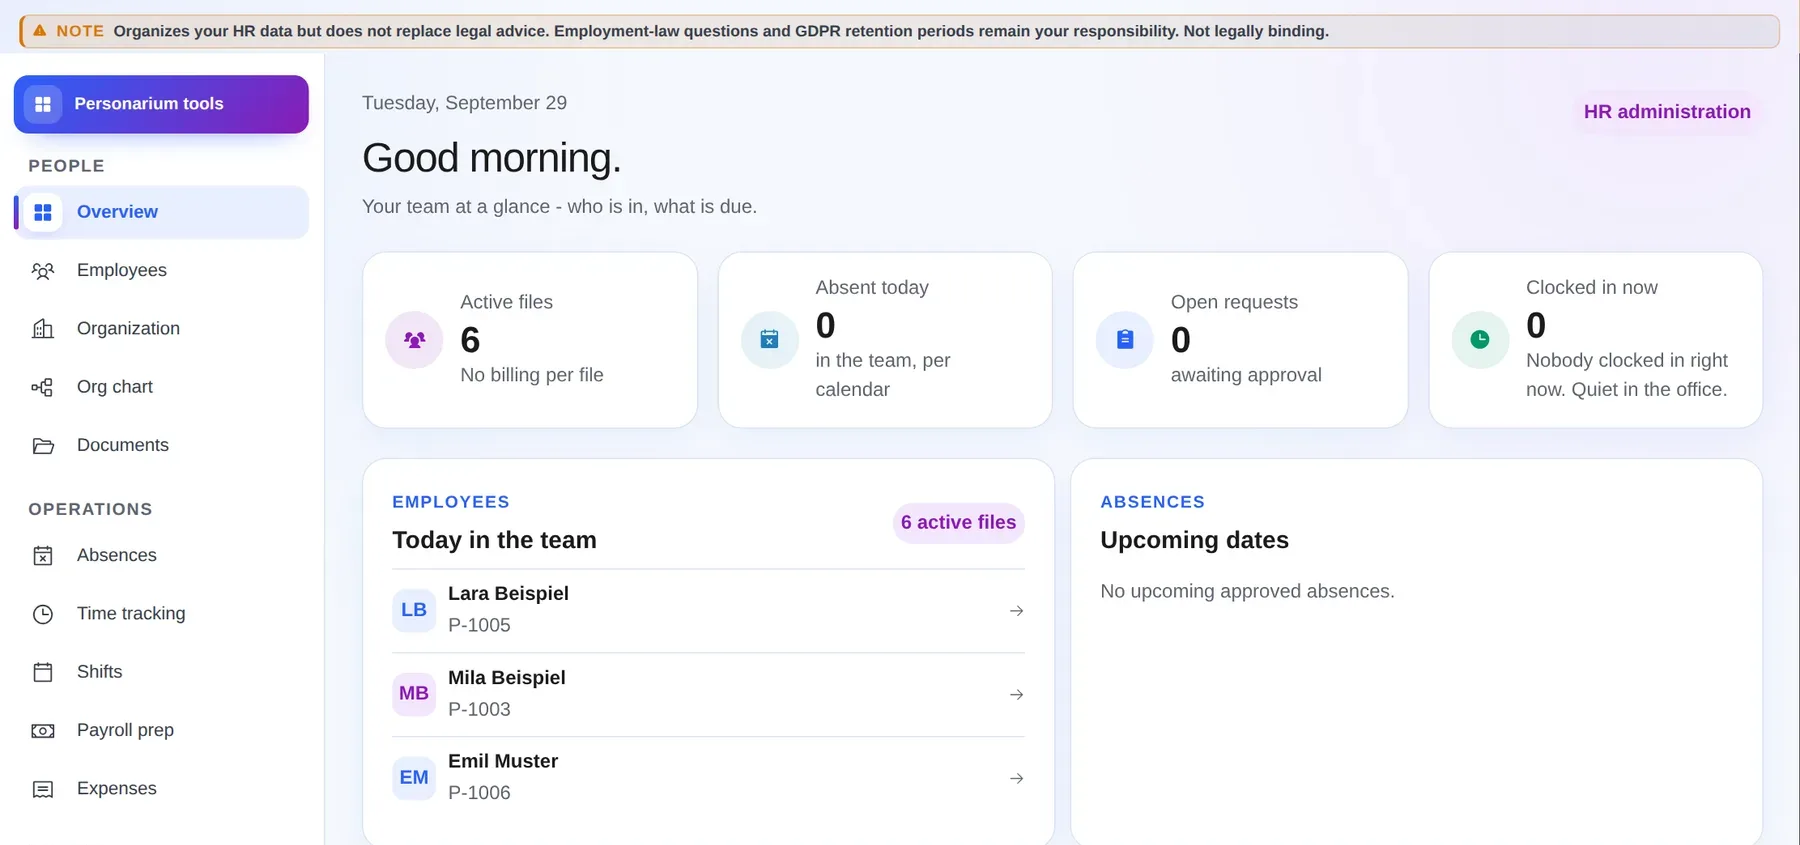Screen dimensions: 1800x845
Task: Click the Active files count 6
Action: click(x=470, y=340)
